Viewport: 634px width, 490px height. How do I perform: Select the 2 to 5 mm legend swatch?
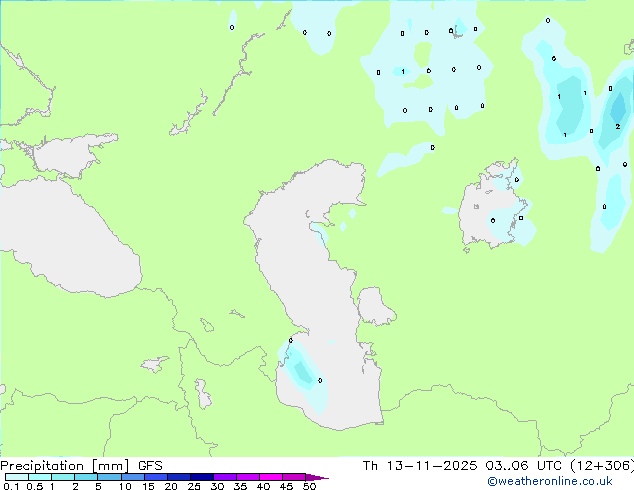86,477
